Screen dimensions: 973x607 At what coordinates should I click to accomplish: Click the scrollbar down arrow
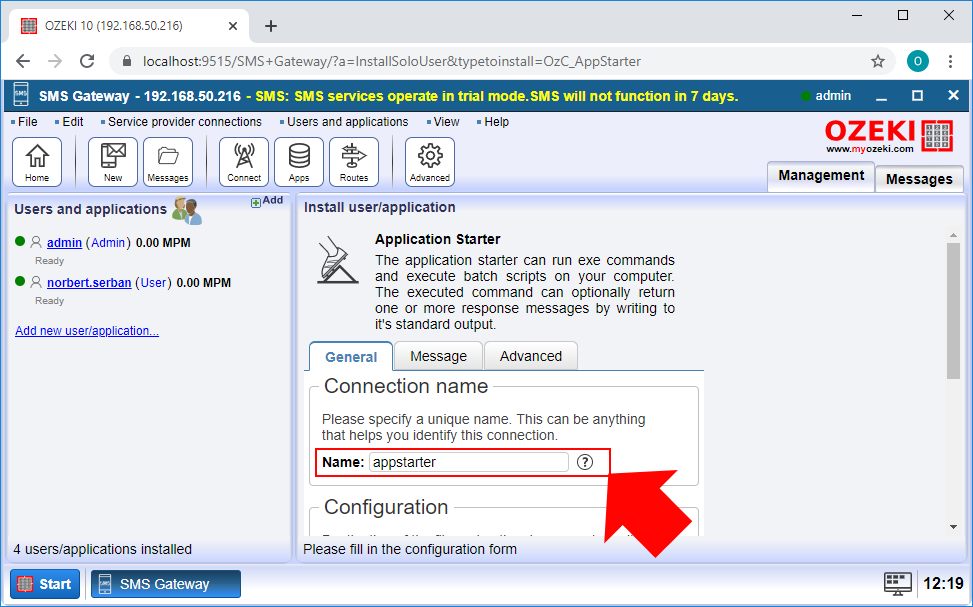coord(954,527)
